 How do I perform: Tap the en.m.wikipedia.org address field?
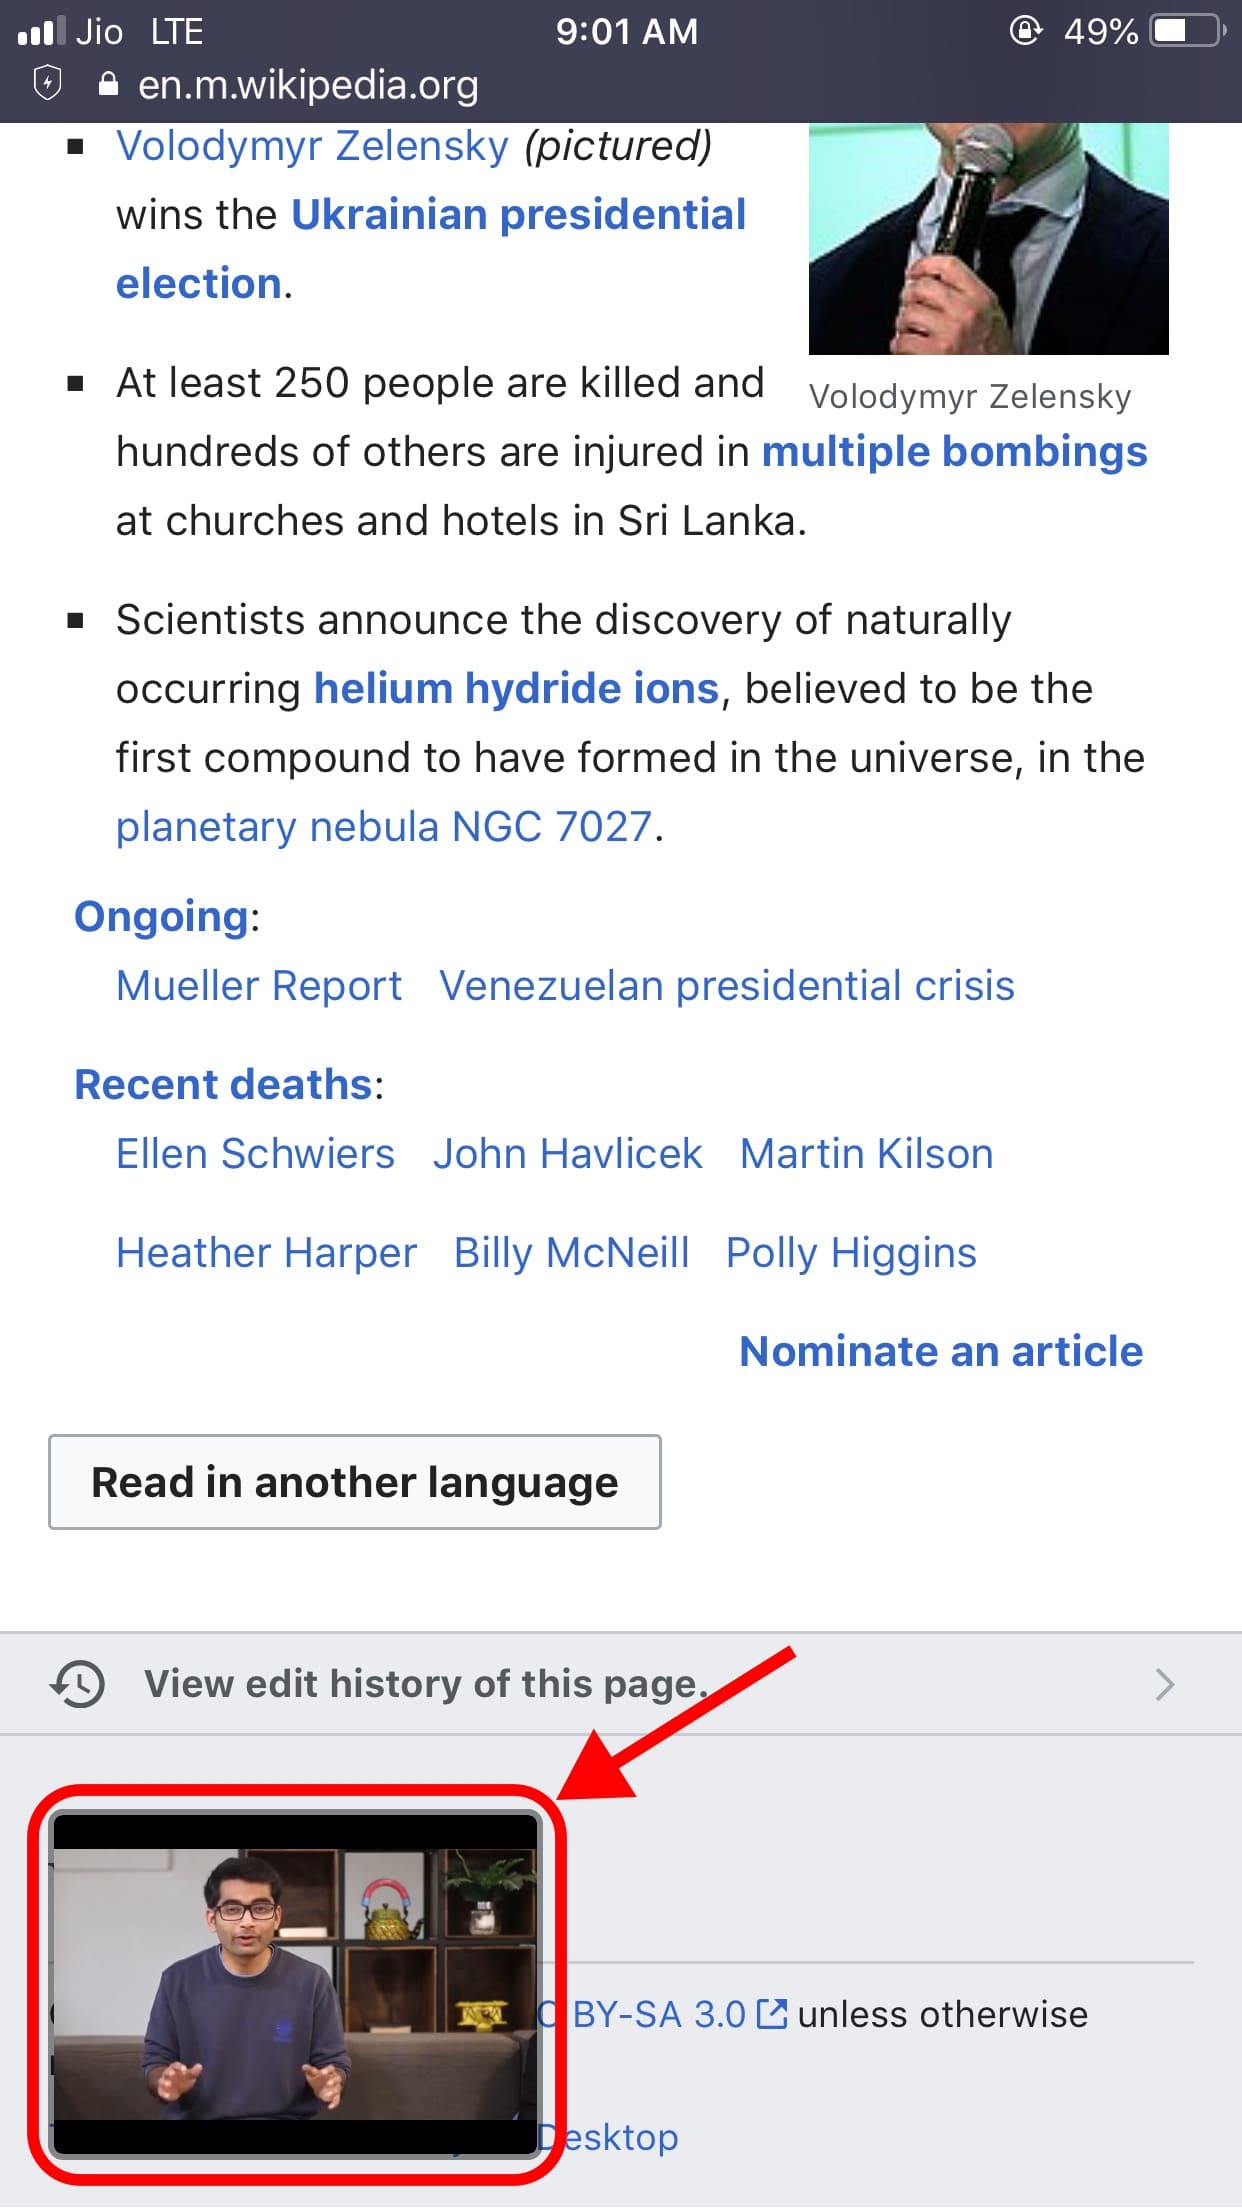click(308, 85)
